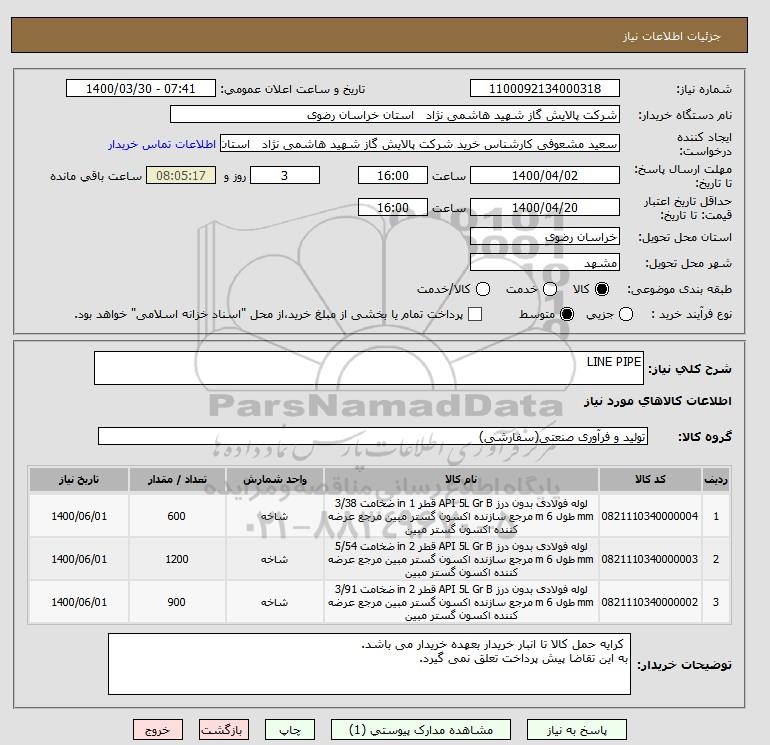
Task: Click the شاخه unit in row 2
Action: 275,559
